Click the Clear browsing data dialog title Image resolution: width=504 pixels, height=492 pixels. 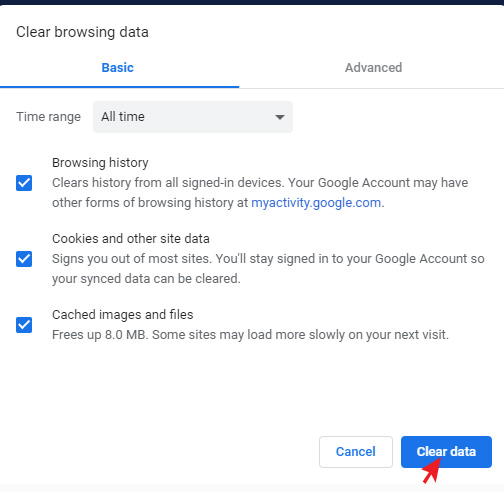82,32
